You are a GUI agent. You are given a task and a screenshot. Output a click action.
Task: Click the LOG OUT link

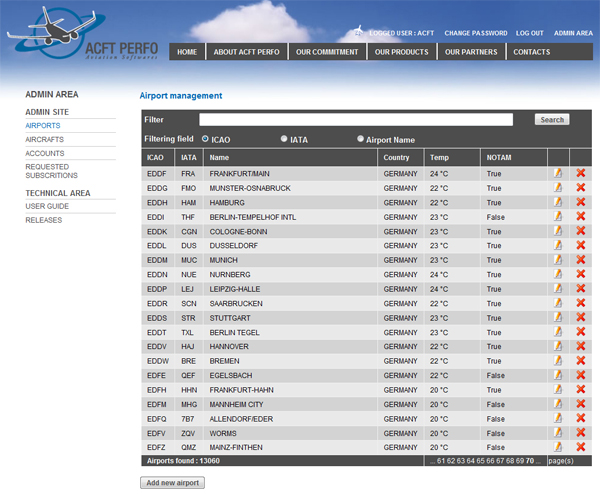(x=529, y=33)
